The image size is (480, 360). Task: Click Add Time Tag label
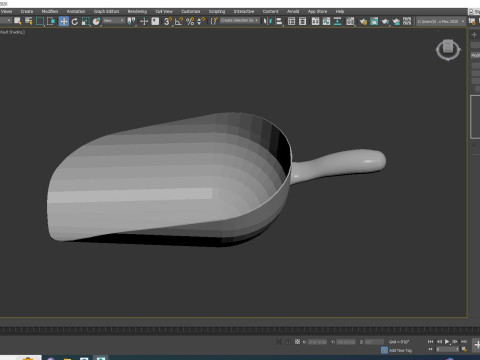(400, 350)
